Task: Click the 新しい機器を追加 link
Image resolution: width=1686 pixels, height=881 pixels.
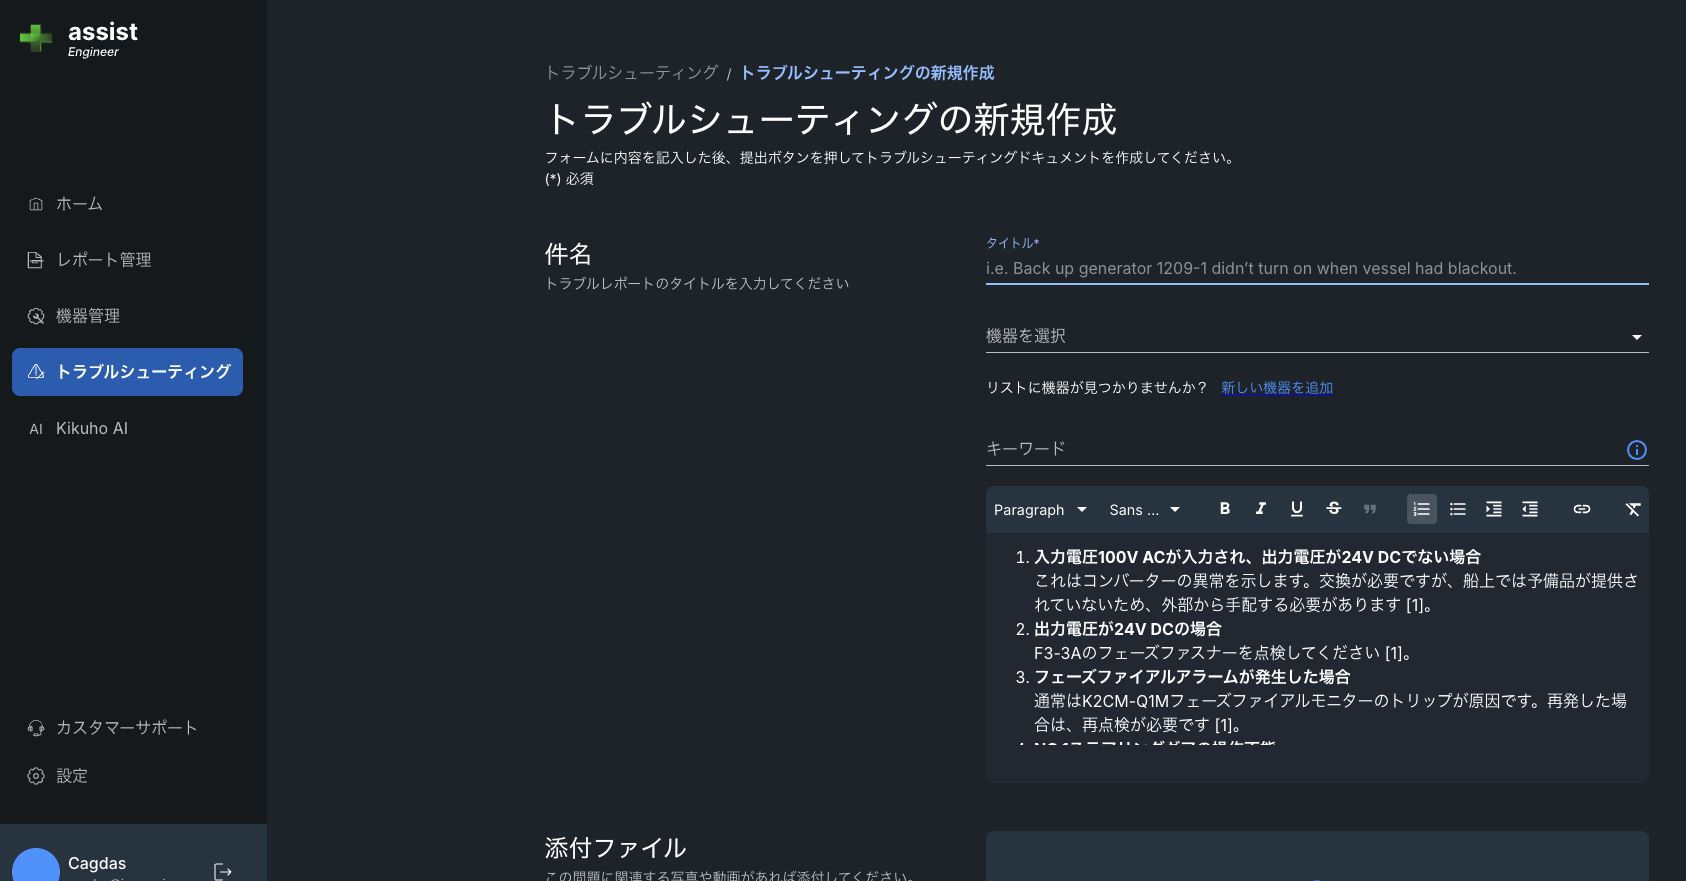Action: point(1277,388)
